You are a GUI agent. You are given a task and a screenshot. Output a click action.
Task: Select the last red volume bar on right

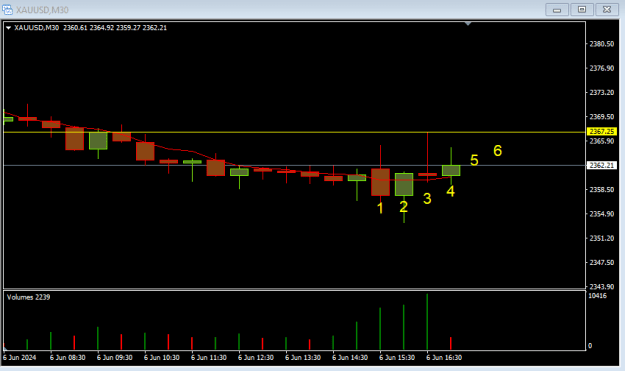click(451, 344)
